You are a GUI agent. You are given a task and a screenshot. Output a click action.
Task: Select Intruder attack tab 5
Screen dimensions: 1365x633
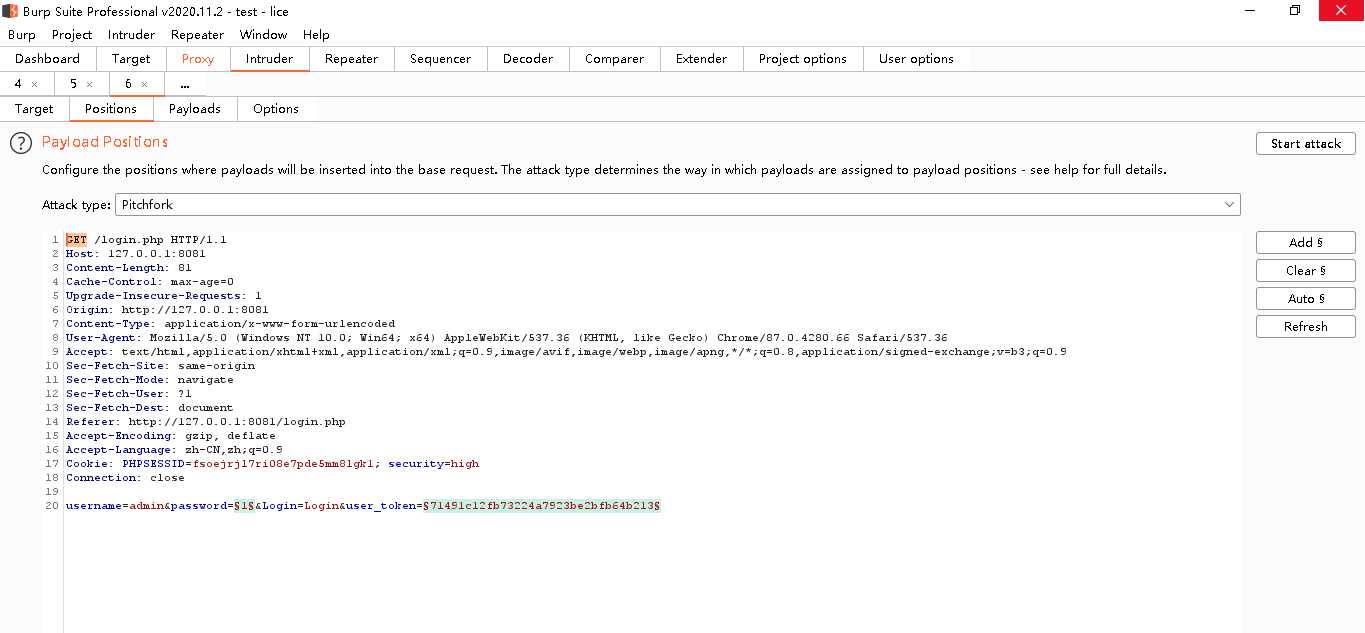pyautogui.click(x=73, y=84)
